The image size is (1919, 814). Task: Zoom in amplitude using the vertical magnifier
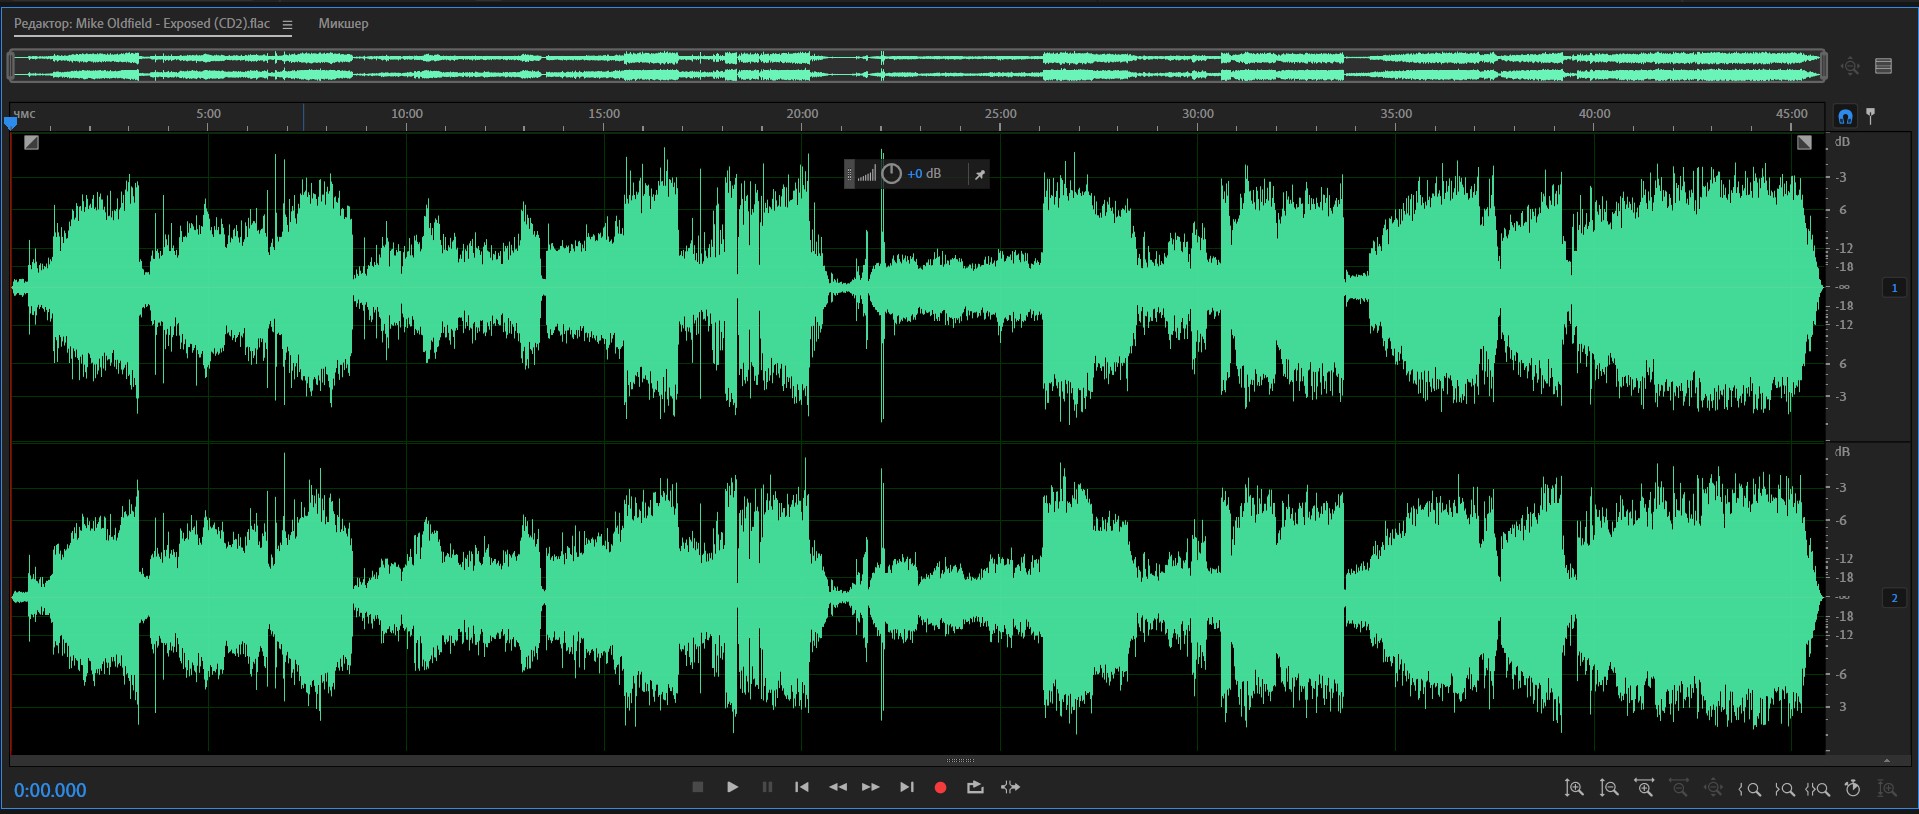1573,789
